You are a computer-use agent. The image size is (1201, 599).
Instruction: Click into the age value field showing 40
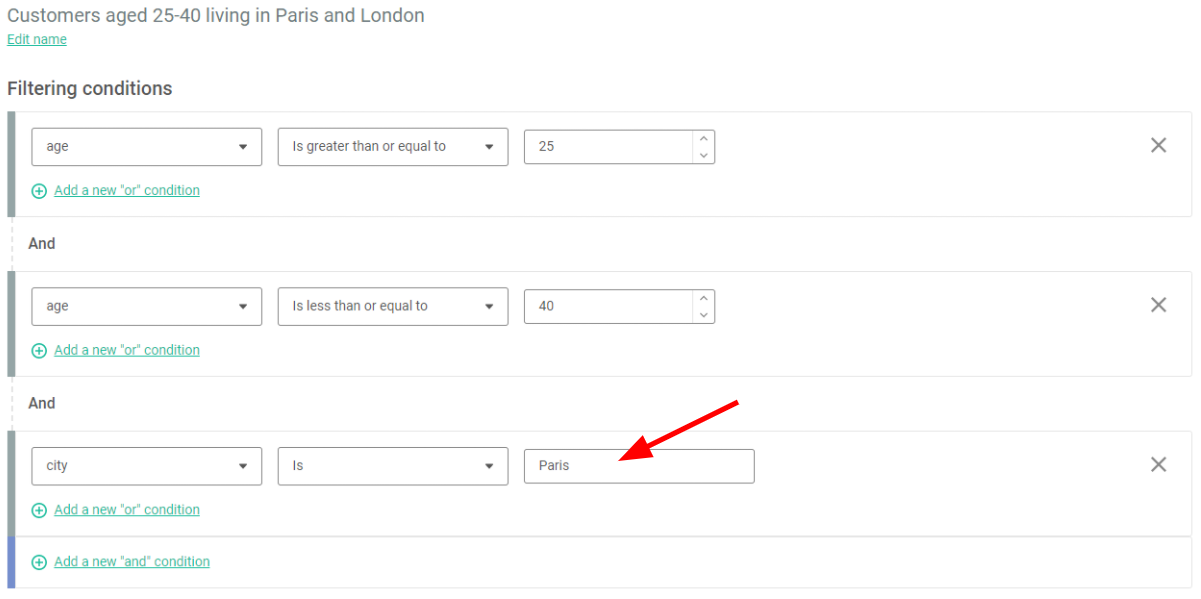(x=608, y=306)
